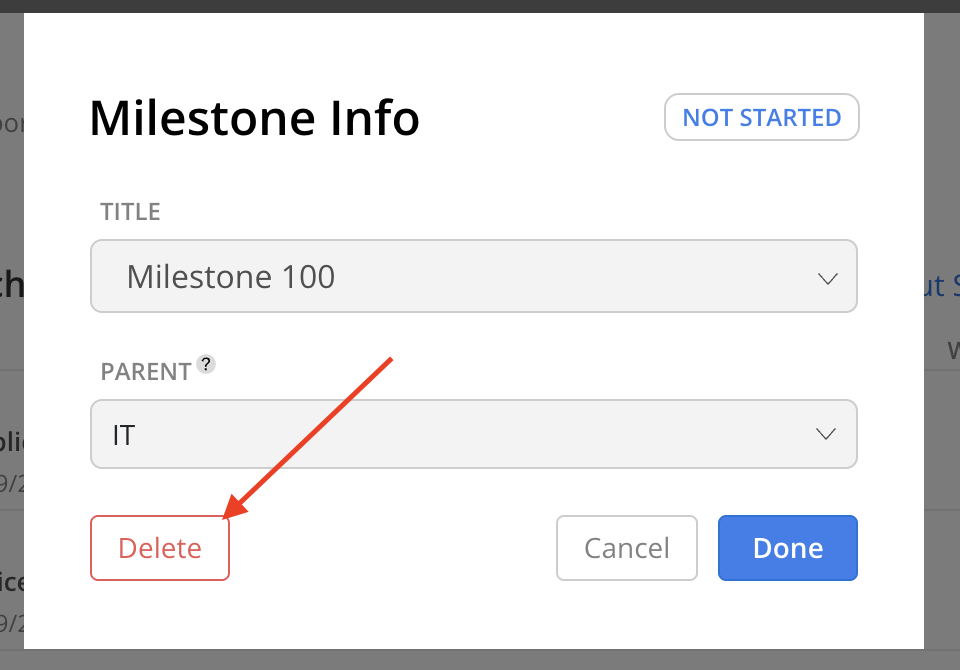Expand the Title dropdown chevron arrow
The width and height of the screenshot is (960, 670).
(828, 279)
